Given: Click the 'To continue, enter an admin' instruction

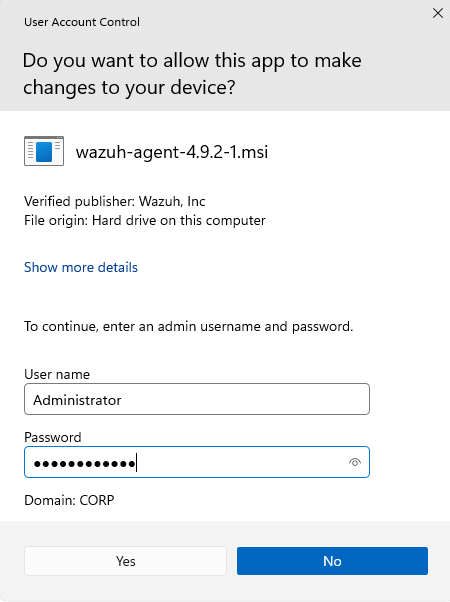Looking at the screenshot, I should click(188, 326).
